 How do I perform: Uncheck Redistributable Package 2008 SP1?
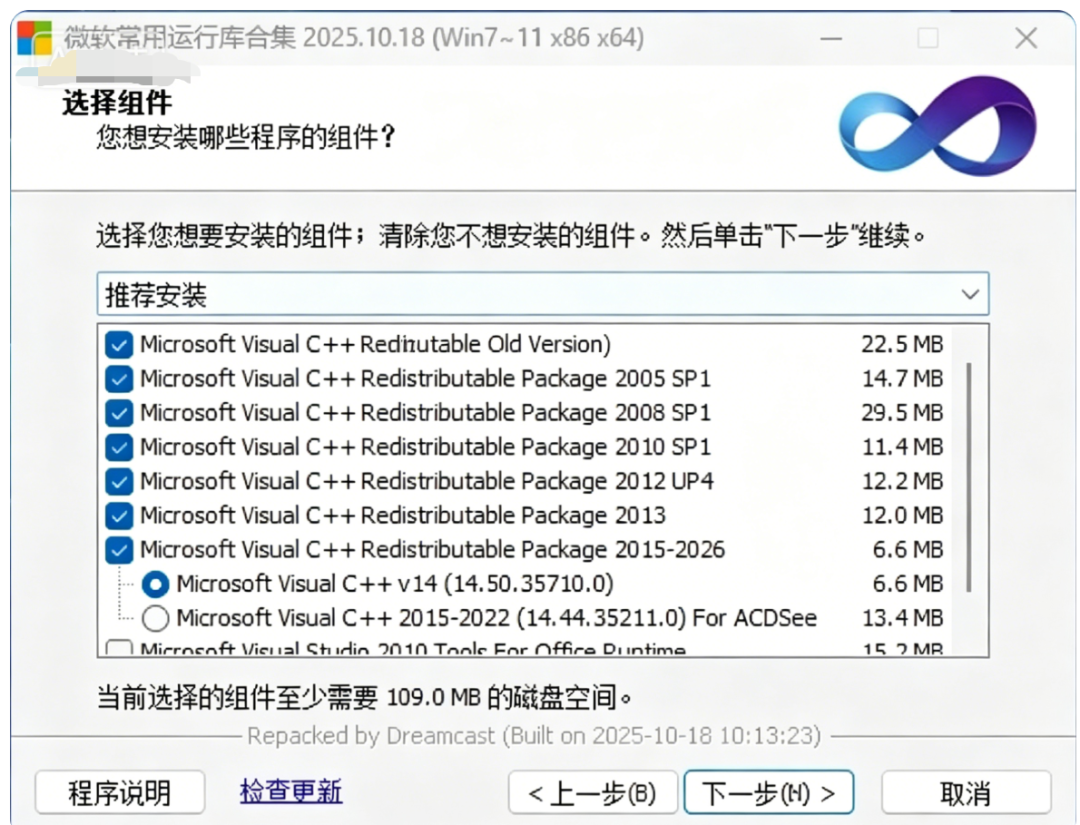point(119,413)
